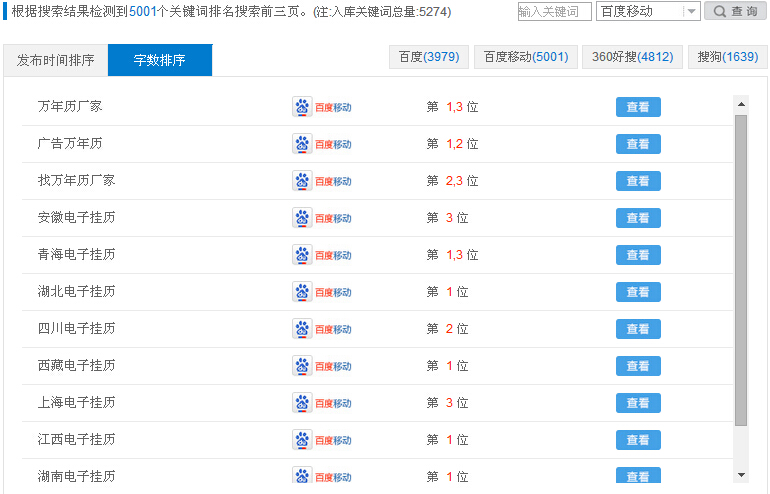
Task: Click ranking 第 2 位 for 四川电子挂历
Action: click(x=447, y=329)
